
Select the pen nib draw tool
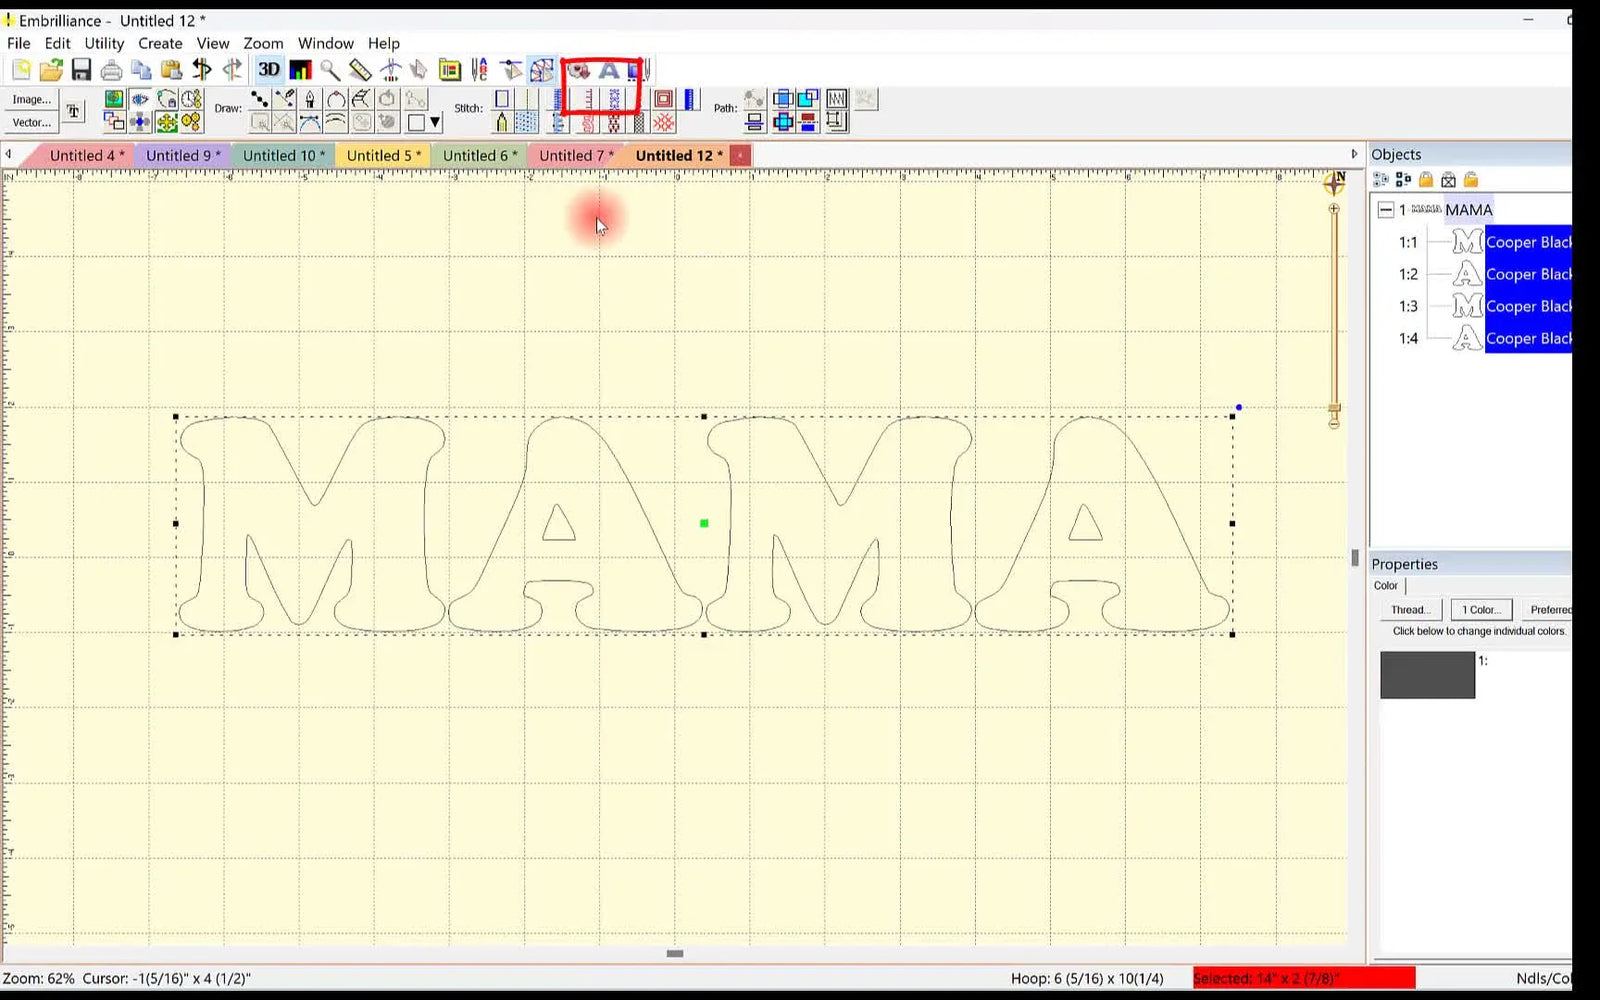(x=310, y=98)
